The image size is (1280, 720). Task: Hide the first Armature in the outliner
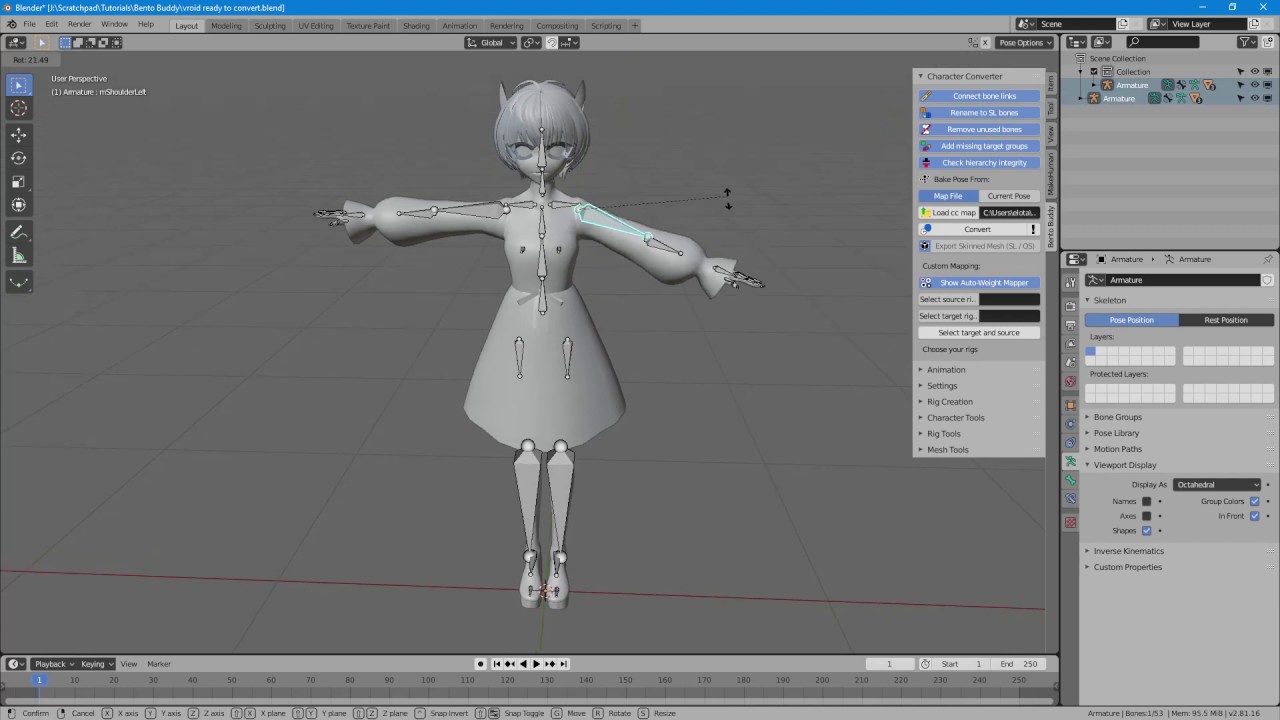pos(1255,85)
